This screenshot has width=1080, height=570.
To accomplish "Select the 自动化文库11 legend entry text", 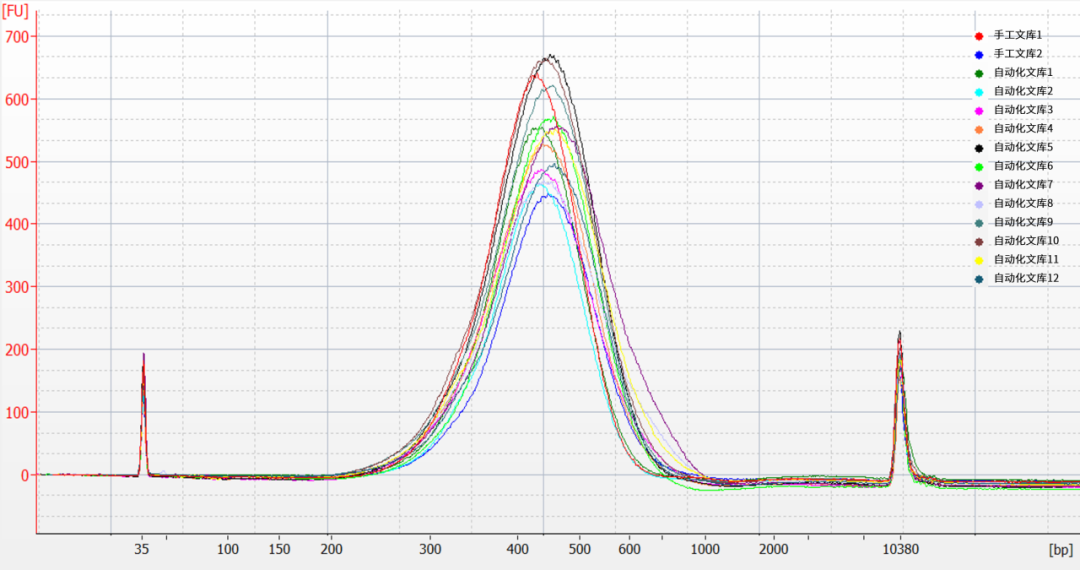I will pyautogui.click(x=1026, y=259).
